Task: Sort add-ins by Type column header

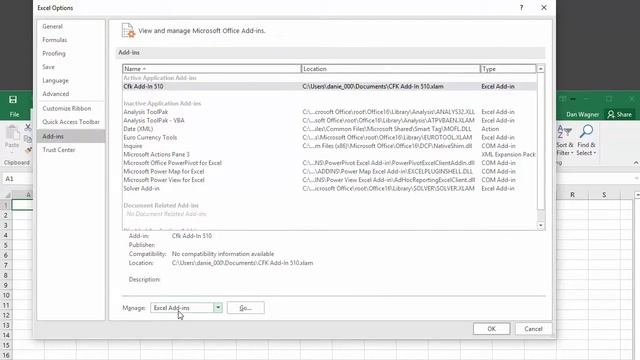Action: pos(508,69)
